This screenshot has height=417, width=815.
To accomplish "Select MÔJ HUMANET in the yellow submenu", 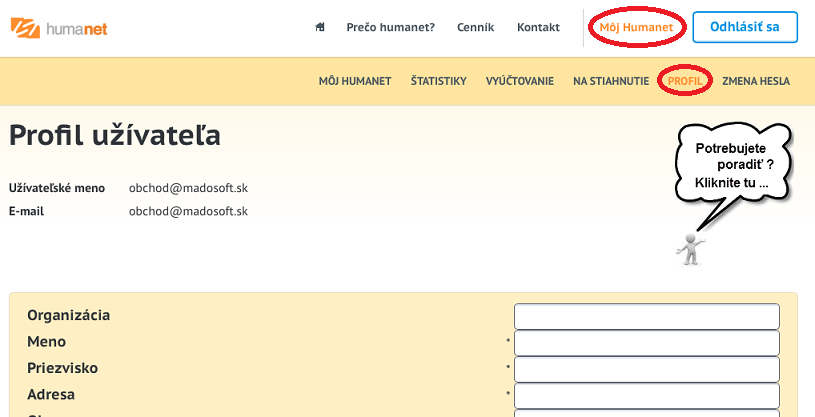I will coord(354,81).
